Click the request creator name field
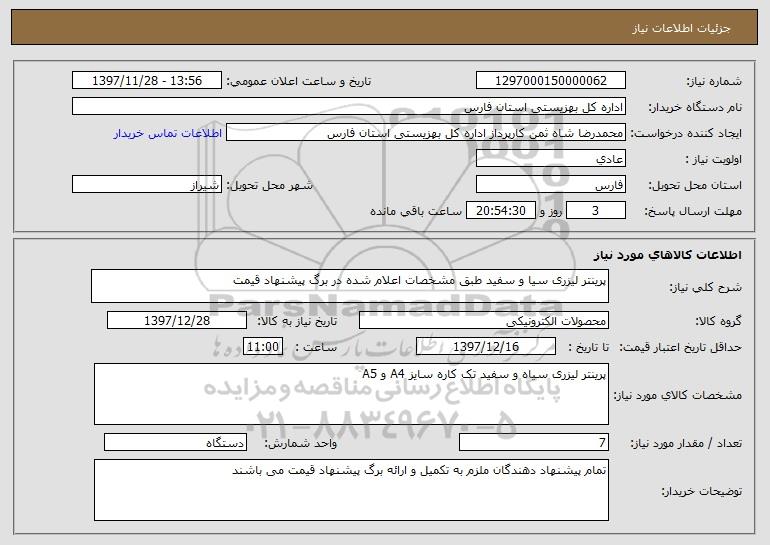The width and height of the screenshot is (770, 545). [426, 133]
